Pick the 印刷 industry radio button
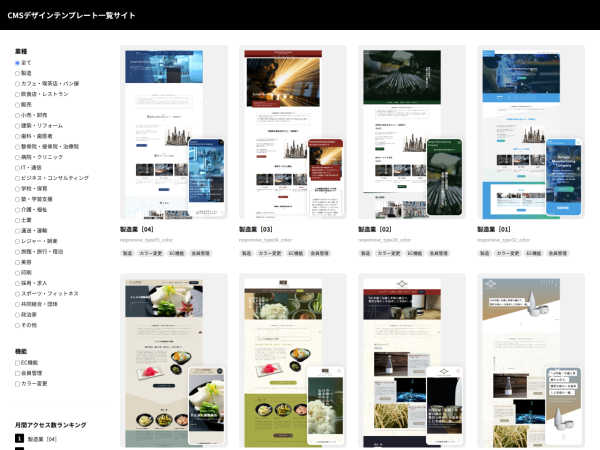 [17, 273]
